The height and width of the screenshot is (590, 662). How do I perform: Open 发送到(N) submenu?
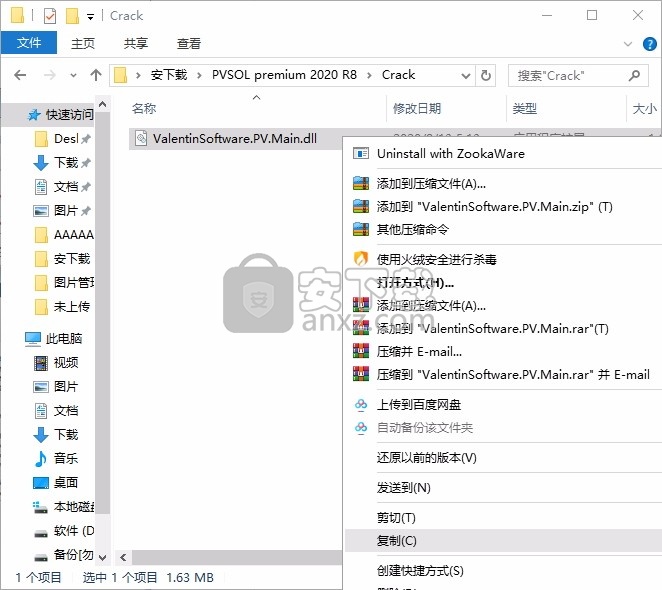pos(503,488)
